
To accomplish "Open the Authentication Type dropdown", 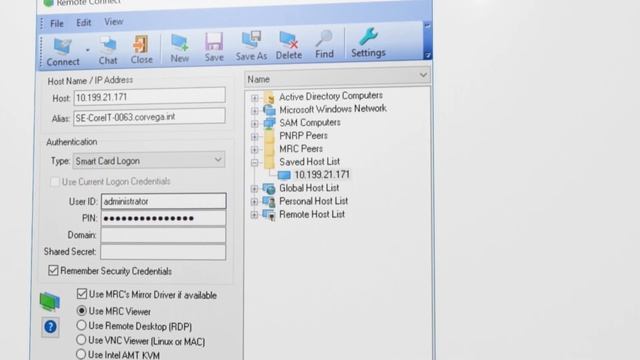I will coord(149,160).
